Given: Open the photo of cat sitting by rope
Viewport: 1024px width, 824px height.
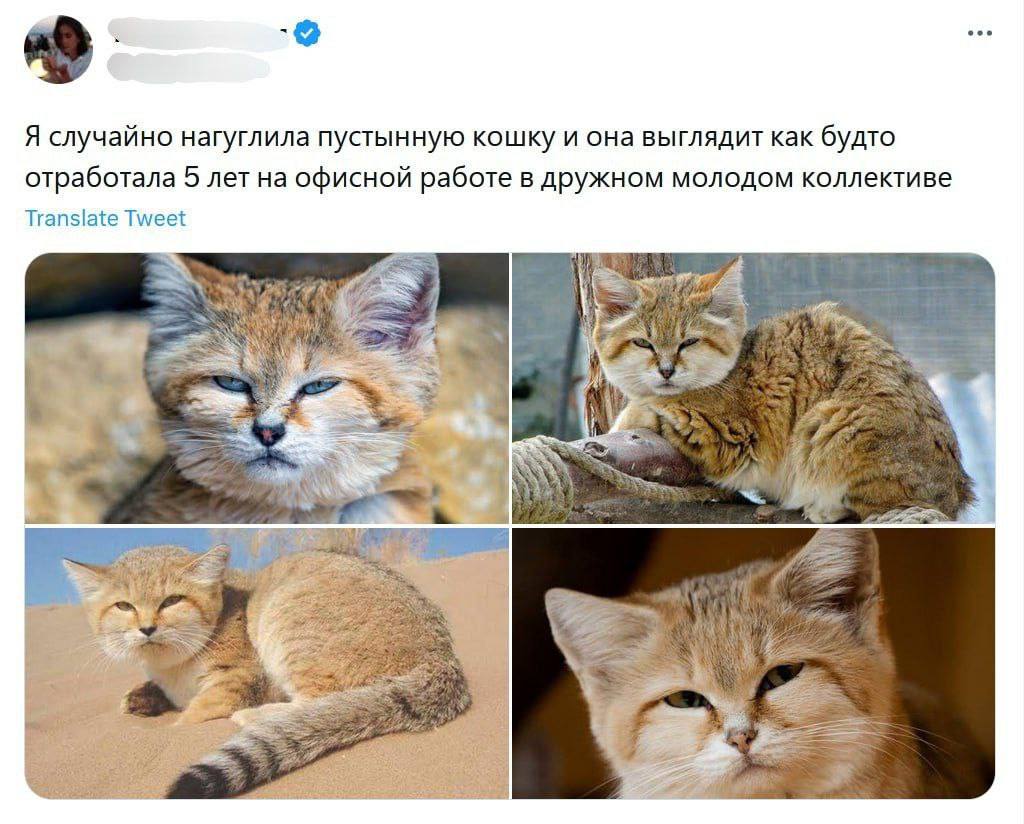Looking at the screenshot, I should (x=753, y=388).
